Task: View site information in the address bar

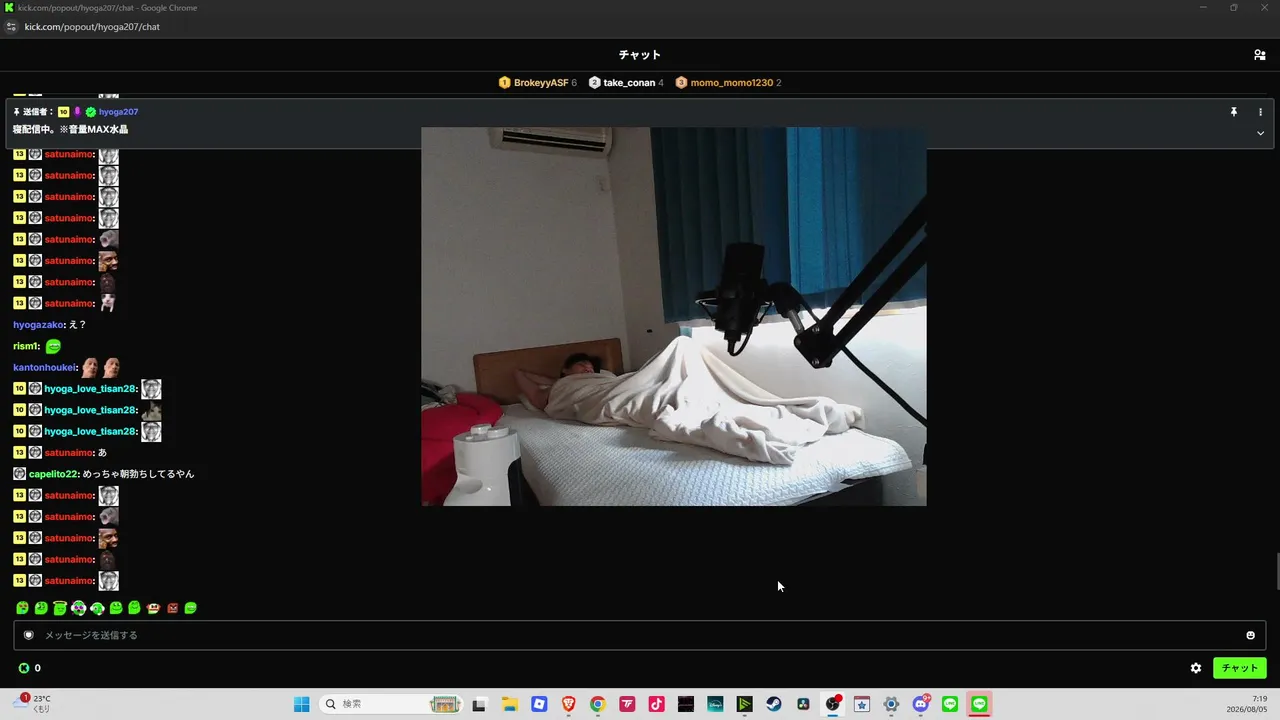Action: [12, 27]
